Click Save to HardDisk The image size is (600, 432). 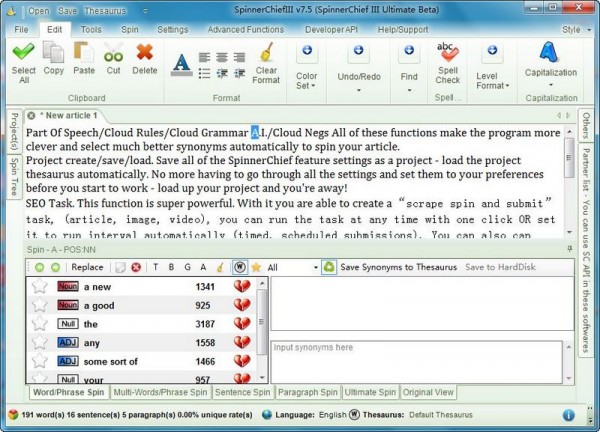click(x=500, y=267)
